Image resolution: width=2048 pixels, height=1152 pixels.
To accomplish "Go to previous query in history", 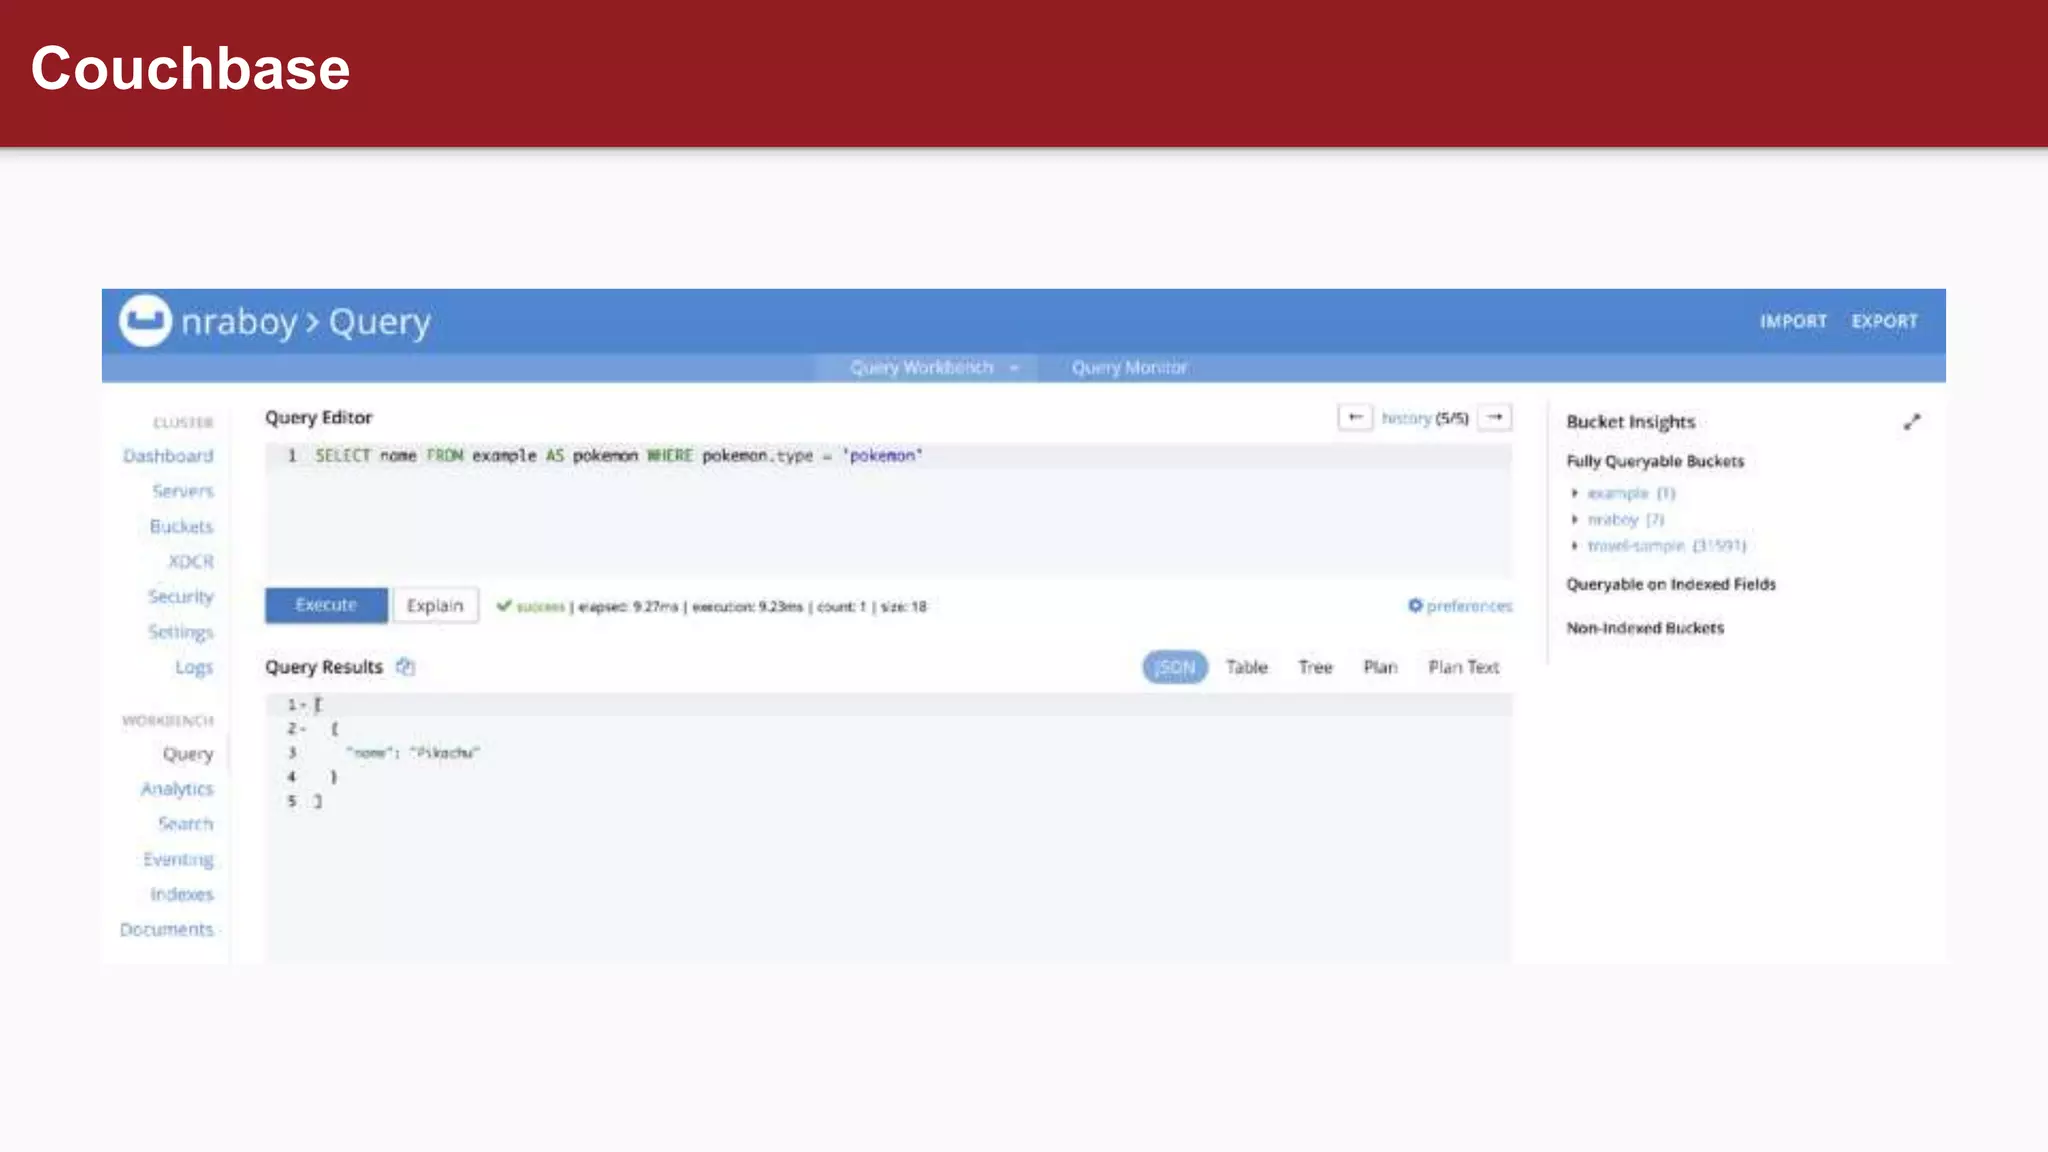I will click(1355, 417).
